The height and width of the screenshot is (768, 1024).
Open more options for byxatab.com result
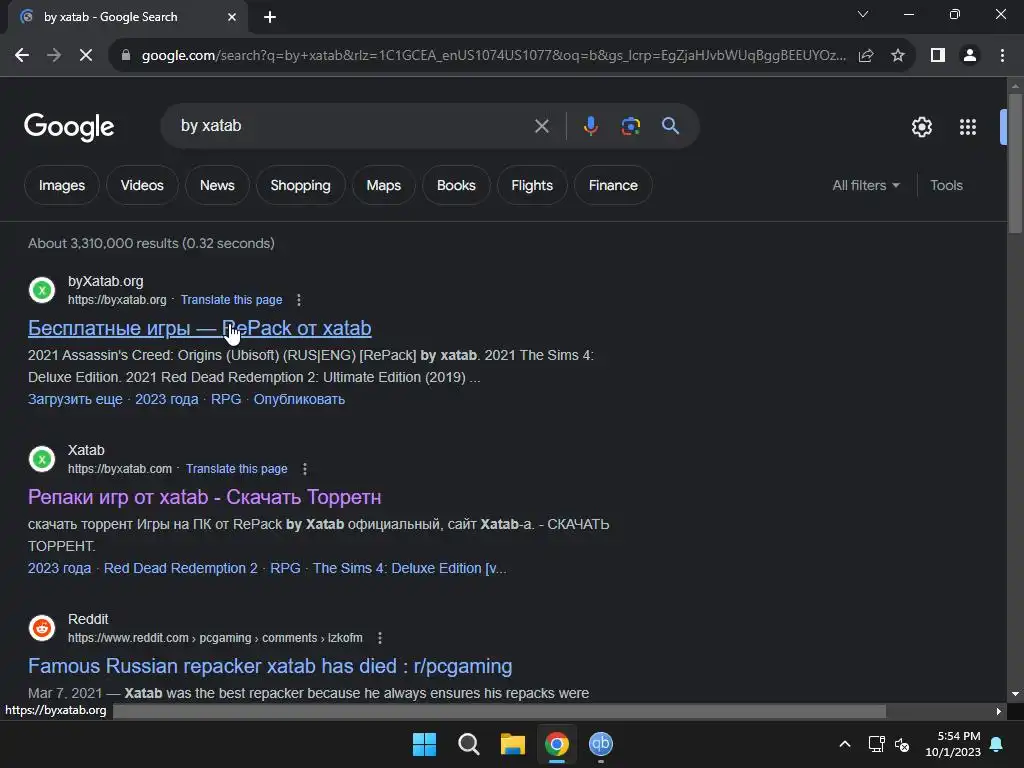304,469
